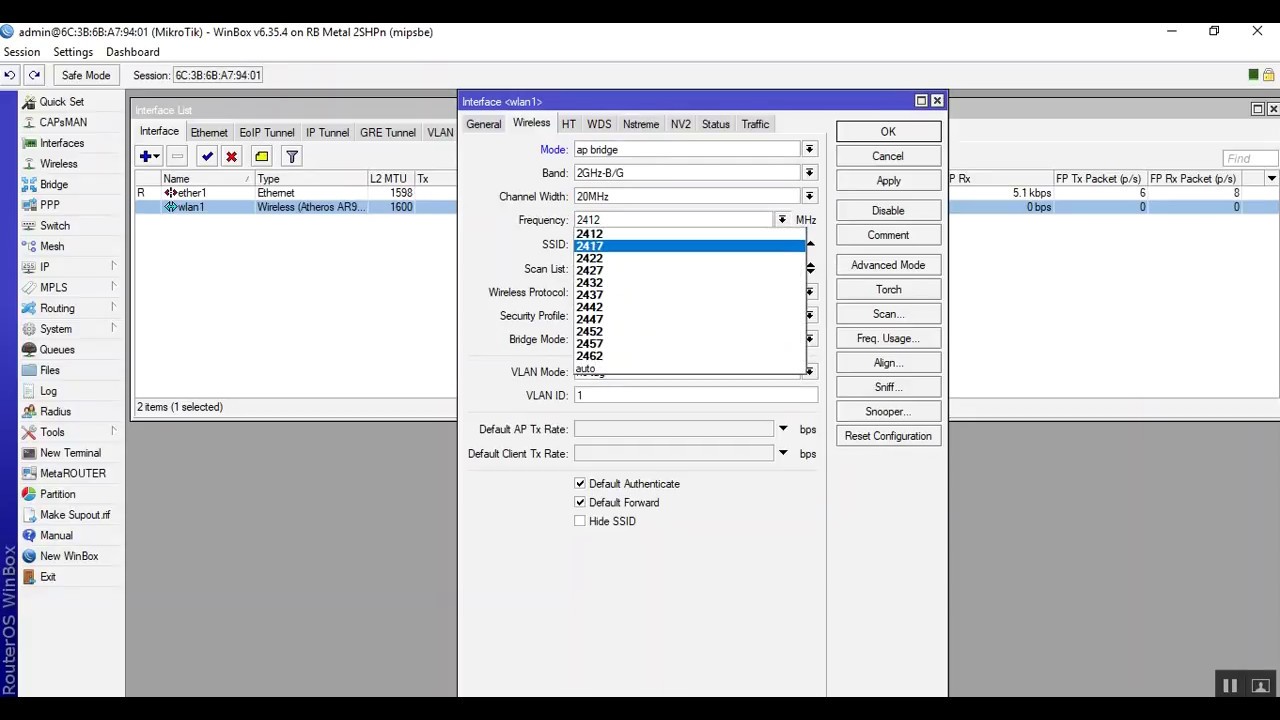Open Bridge section in sidebar
1280x720 pixels.
click(54, 184)
